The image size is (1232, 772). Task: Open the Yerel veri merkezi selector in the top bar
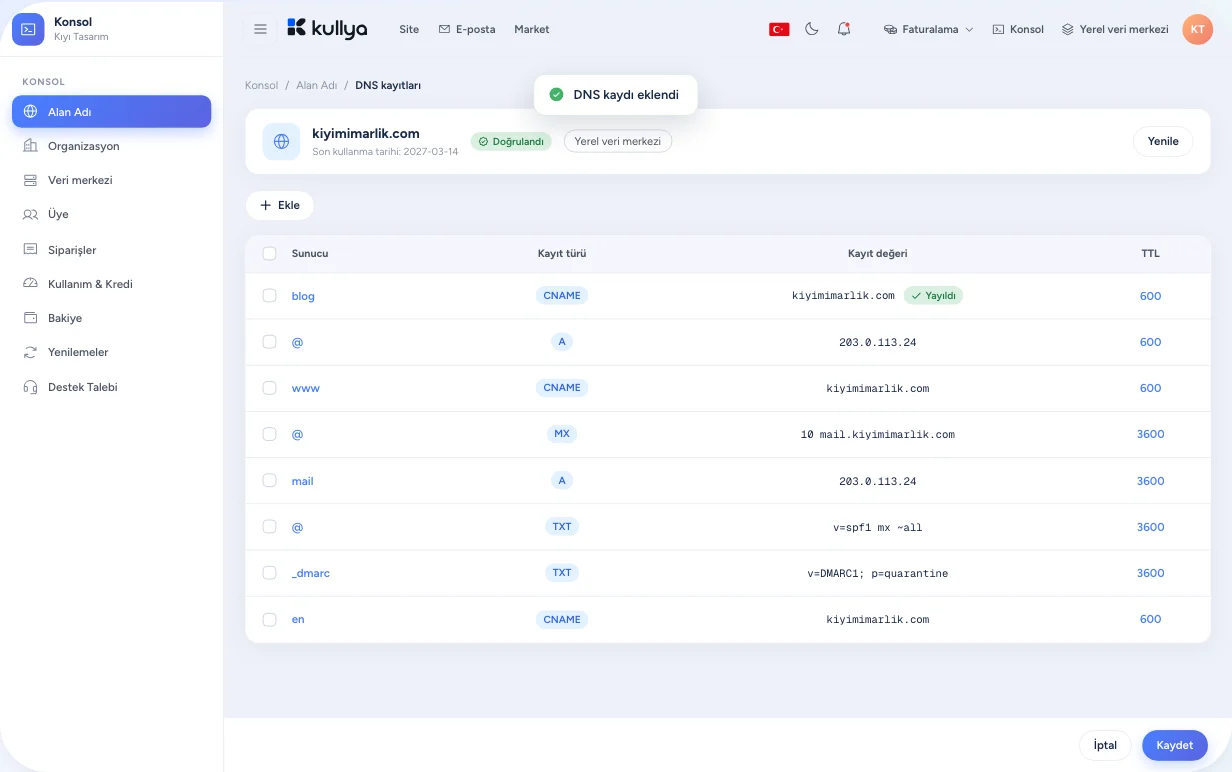click(x=1115, y=29)
